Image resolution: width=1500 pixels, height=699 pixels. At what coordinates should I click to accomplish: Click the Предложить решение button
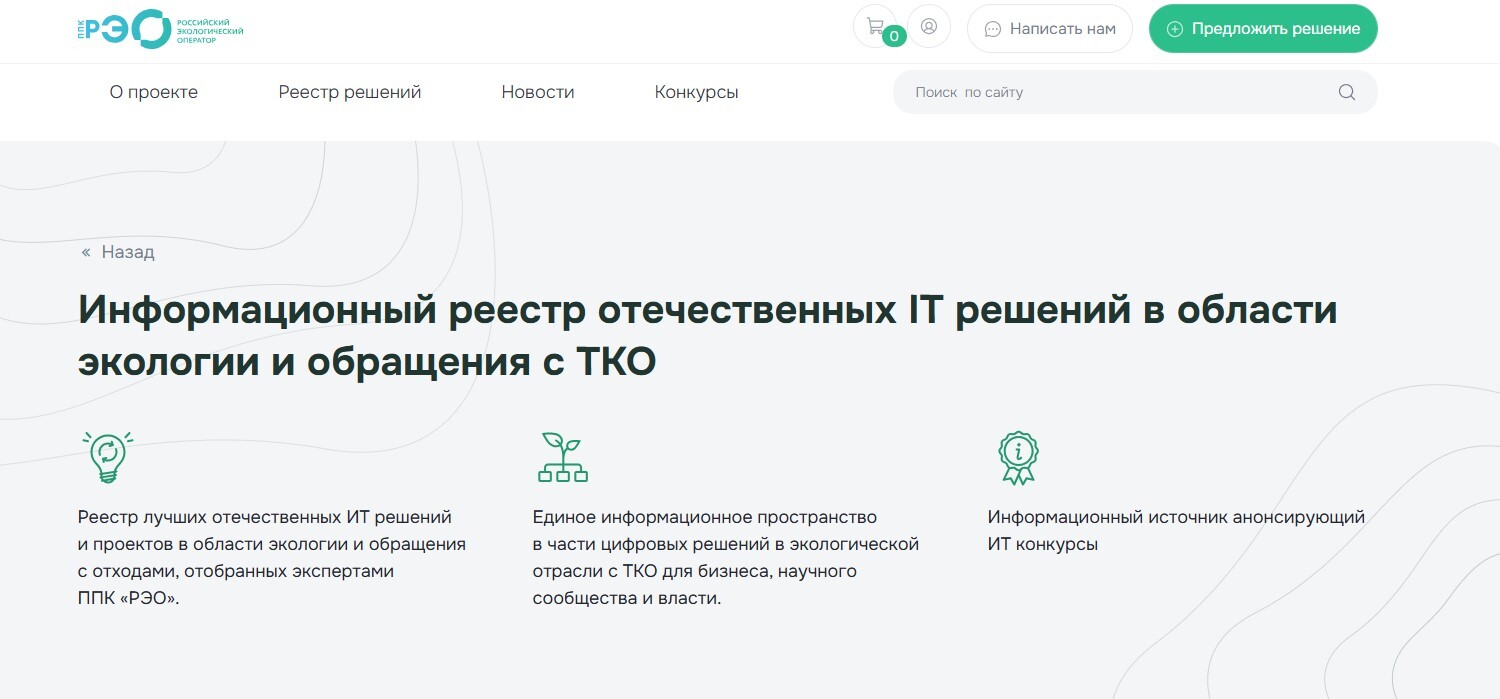pos(1263,29)
